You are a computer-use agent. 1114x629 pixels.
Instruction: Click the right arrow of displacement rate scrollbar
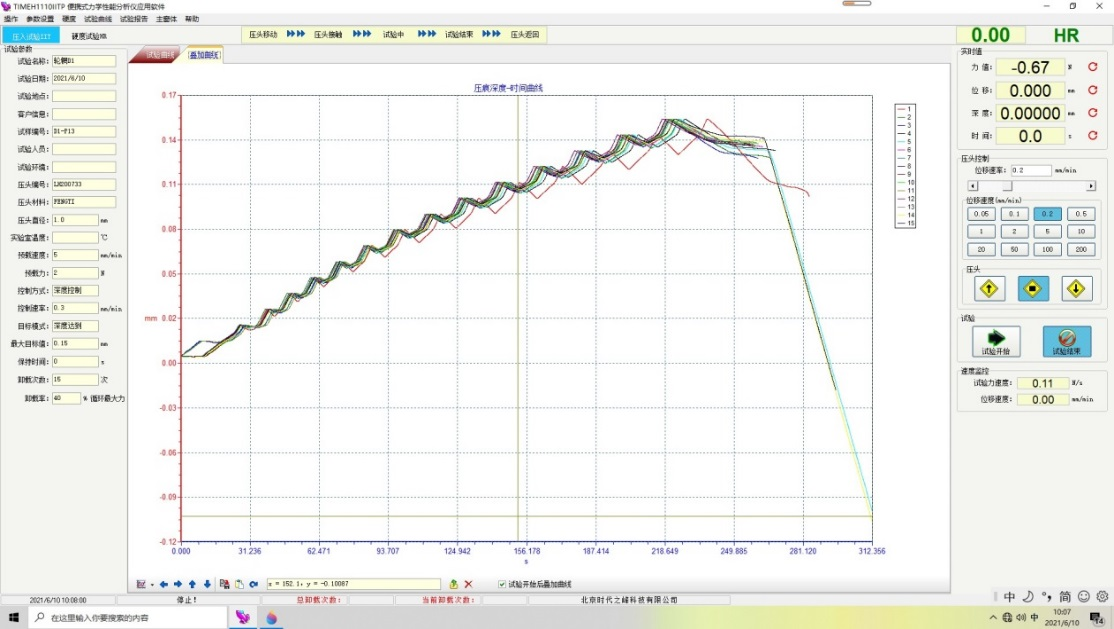[1091, 186]
